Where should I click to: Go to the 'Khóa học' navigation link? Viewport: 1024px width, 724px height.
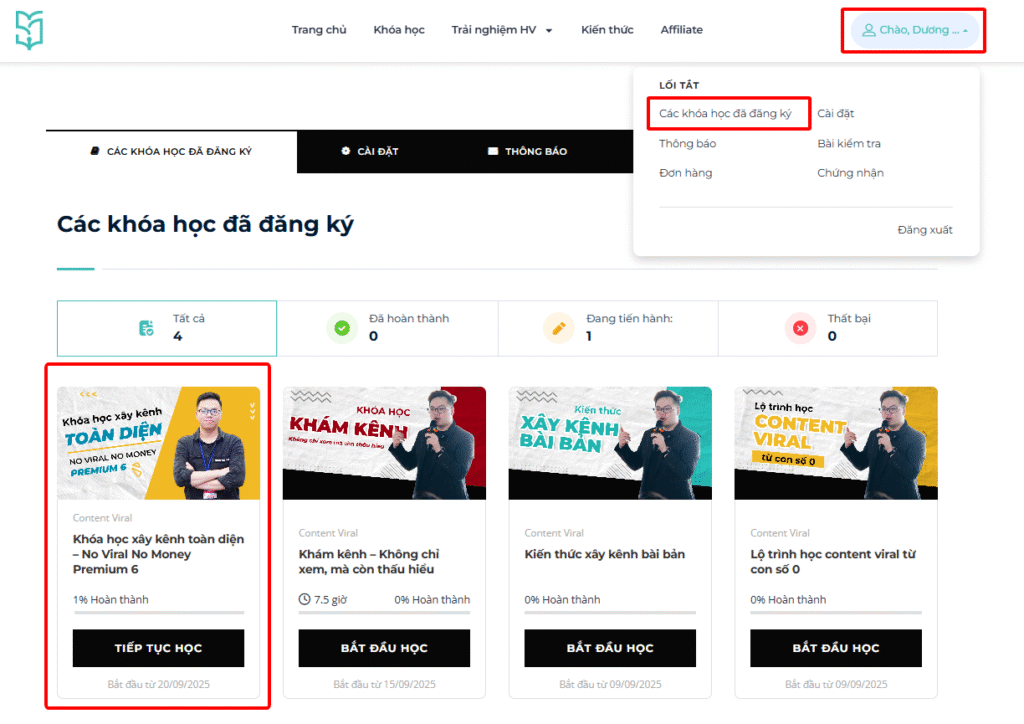[x=399, y=30]
